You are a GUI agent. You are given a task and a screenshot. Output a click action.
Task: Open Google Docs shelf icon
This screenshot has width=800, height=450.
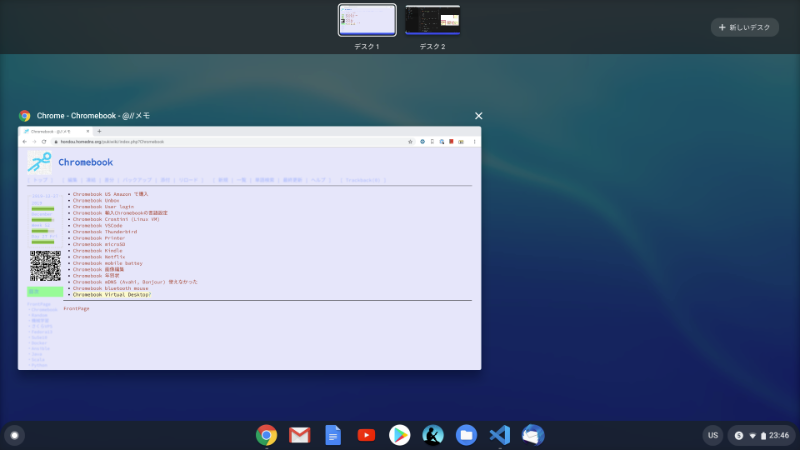click(x=333, y=435)
